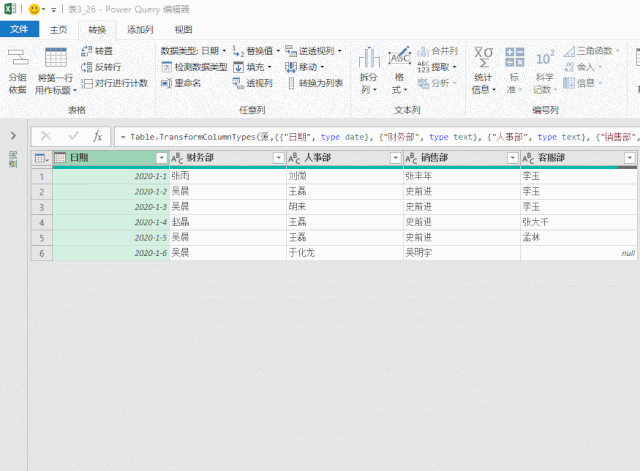
Task: Open the 客服部 column filter dropdown
Action: click(x=630, y=158)
